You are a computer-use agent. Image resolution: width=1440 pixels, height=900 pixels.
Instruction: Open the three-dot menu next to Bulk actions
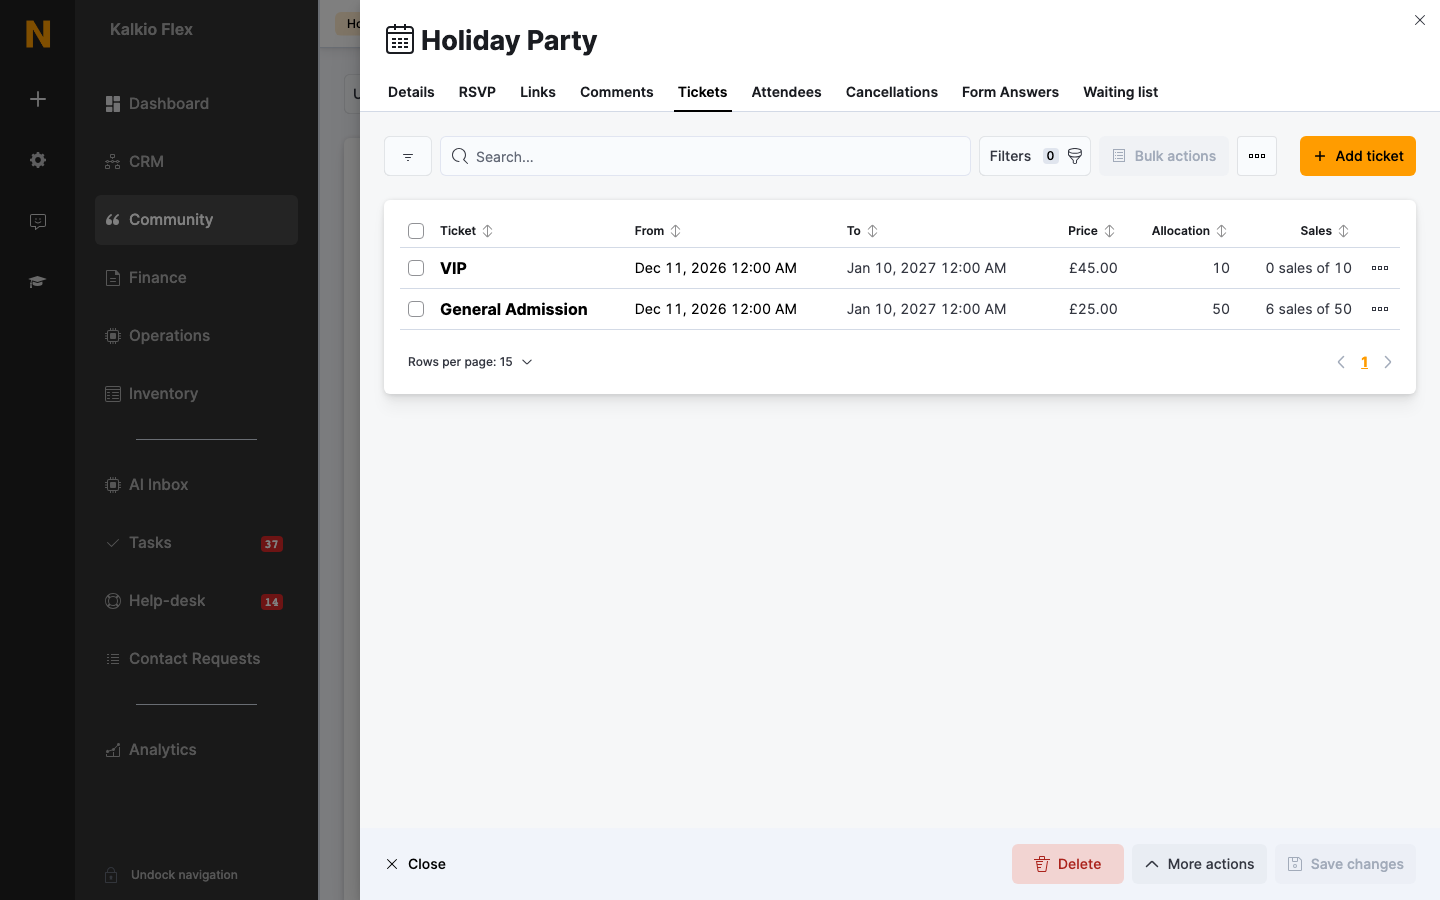1257,156
